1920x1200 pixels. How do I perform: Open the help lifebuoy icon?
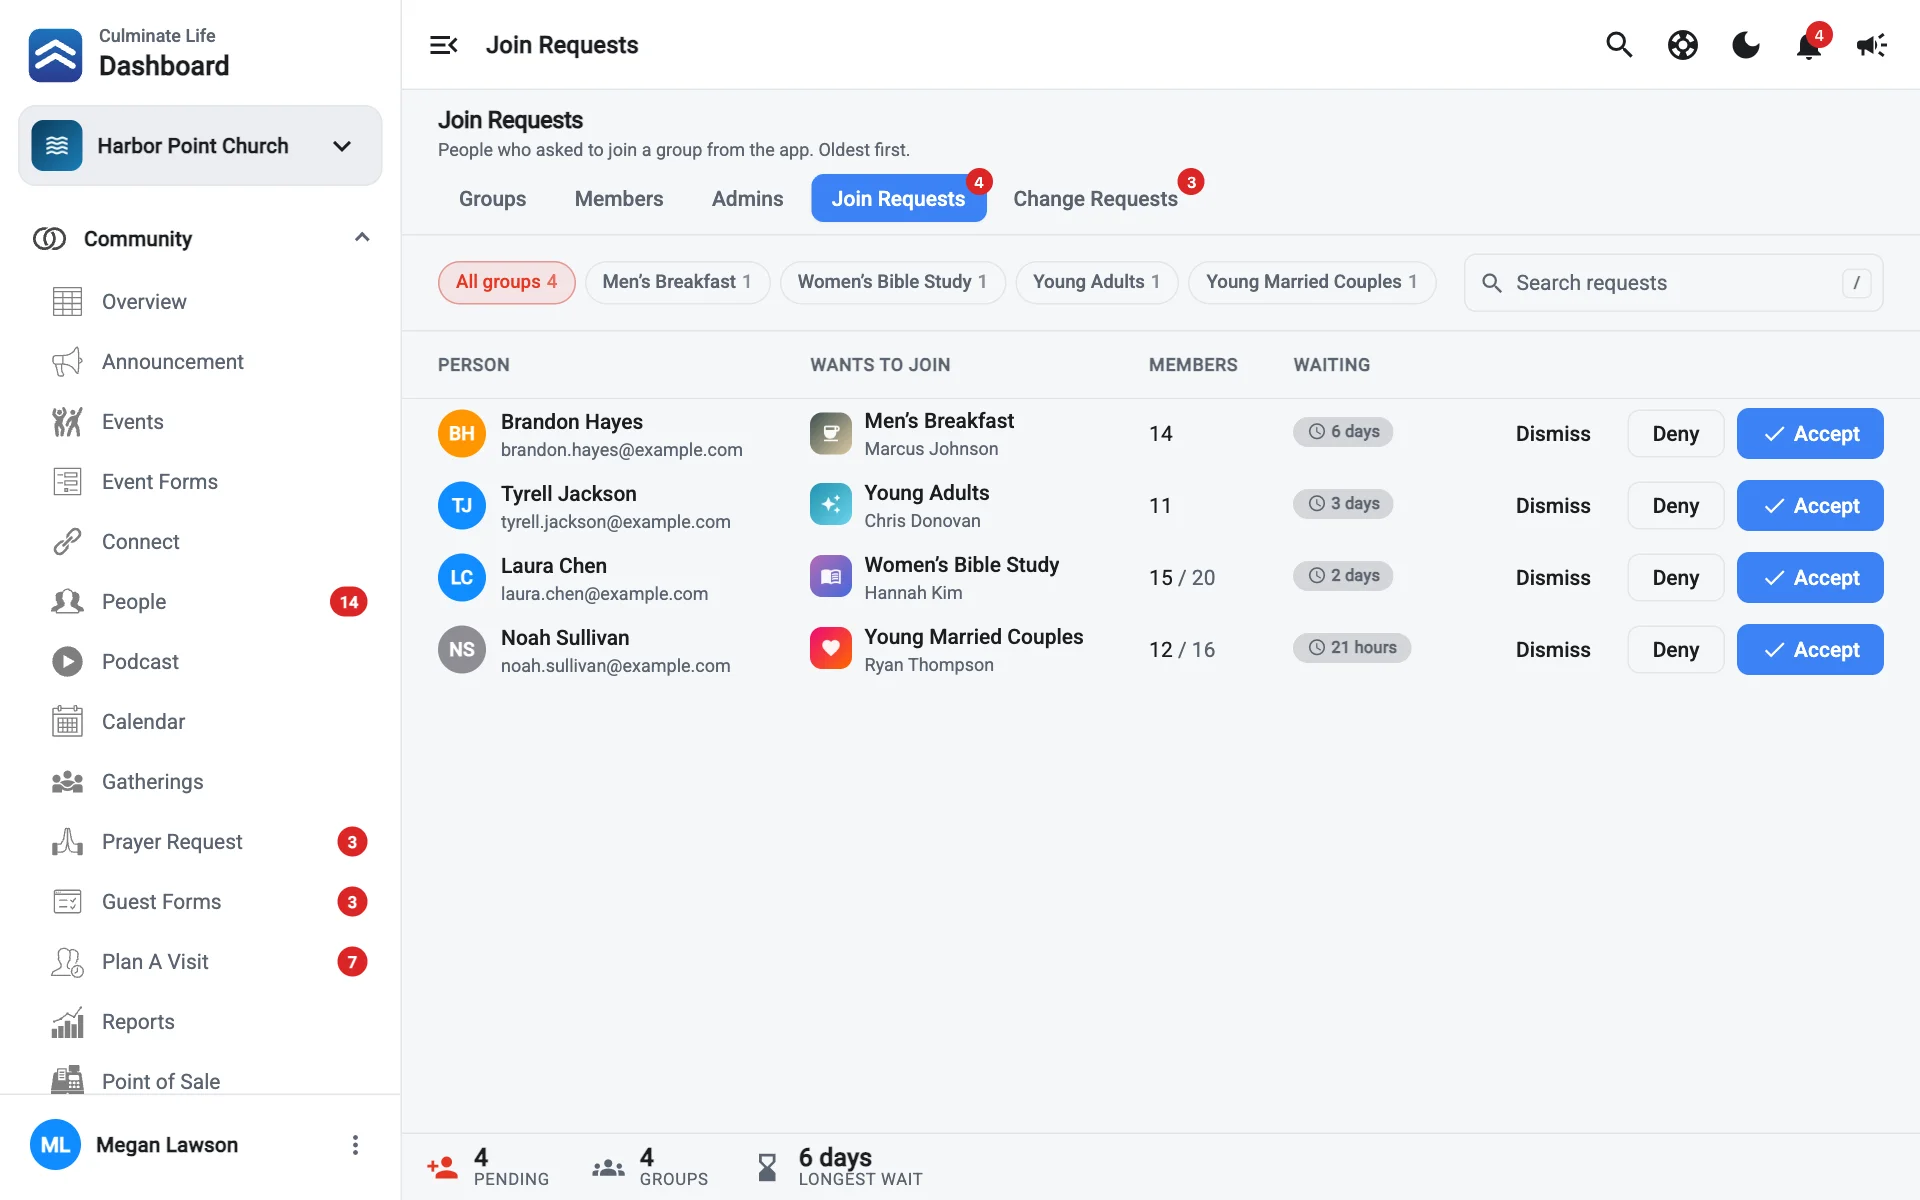click(1683, 45)
